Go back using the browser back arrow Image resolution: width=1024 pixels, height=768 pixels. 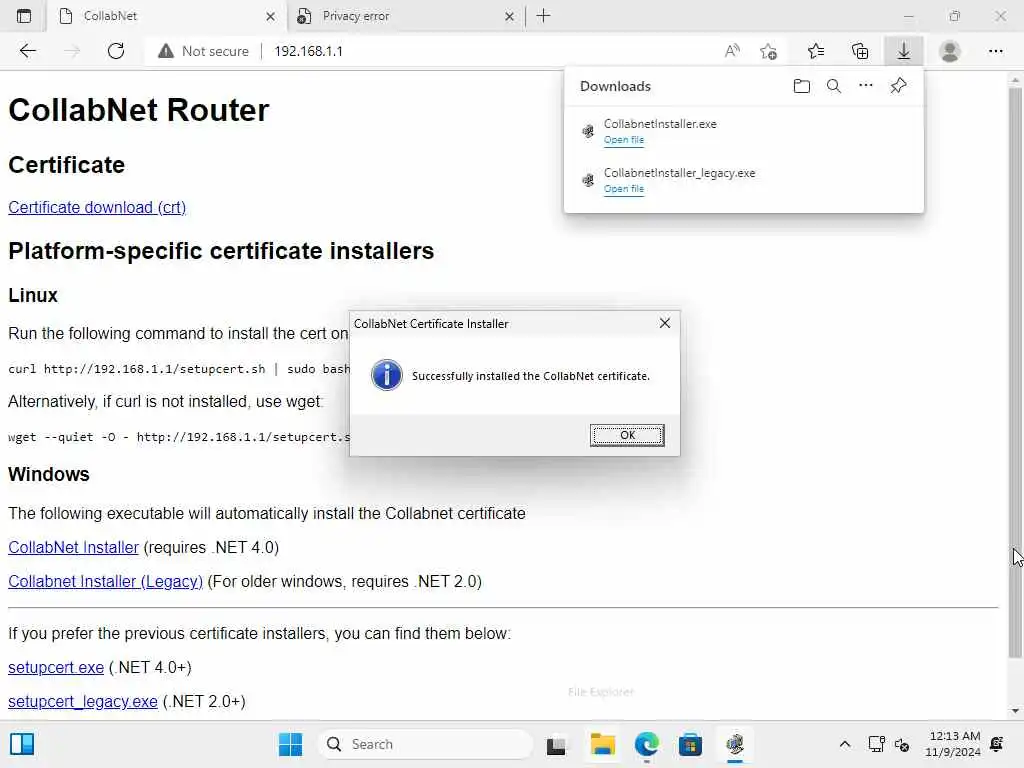pos(27,51)
